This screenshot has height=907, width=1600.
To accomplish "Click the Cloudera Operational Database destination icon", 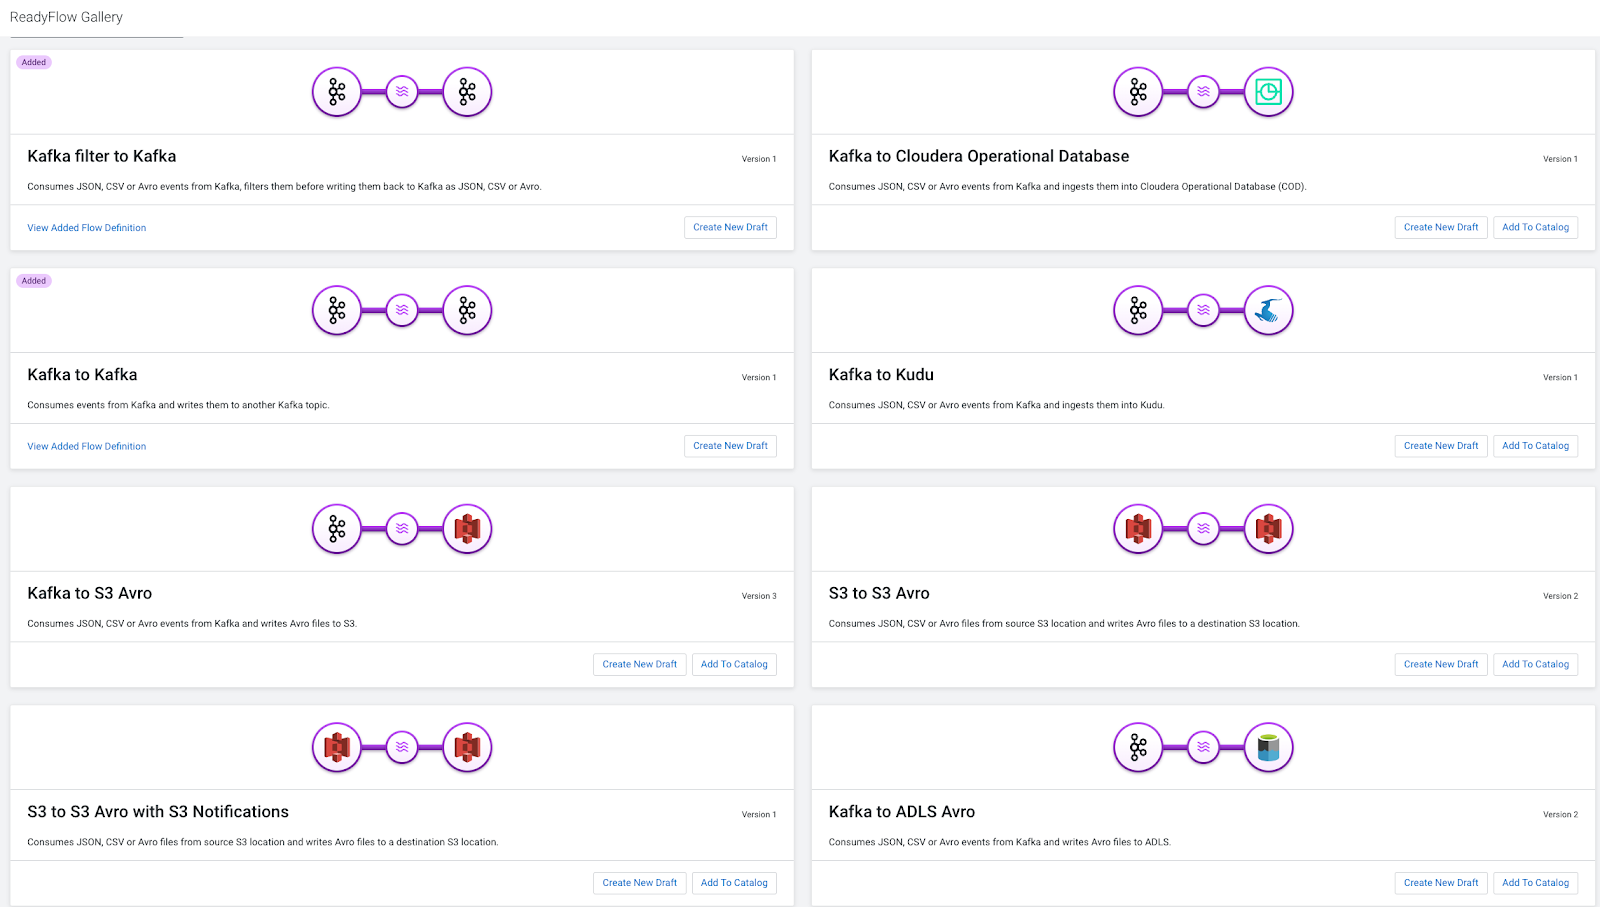I will [1268, 92].
